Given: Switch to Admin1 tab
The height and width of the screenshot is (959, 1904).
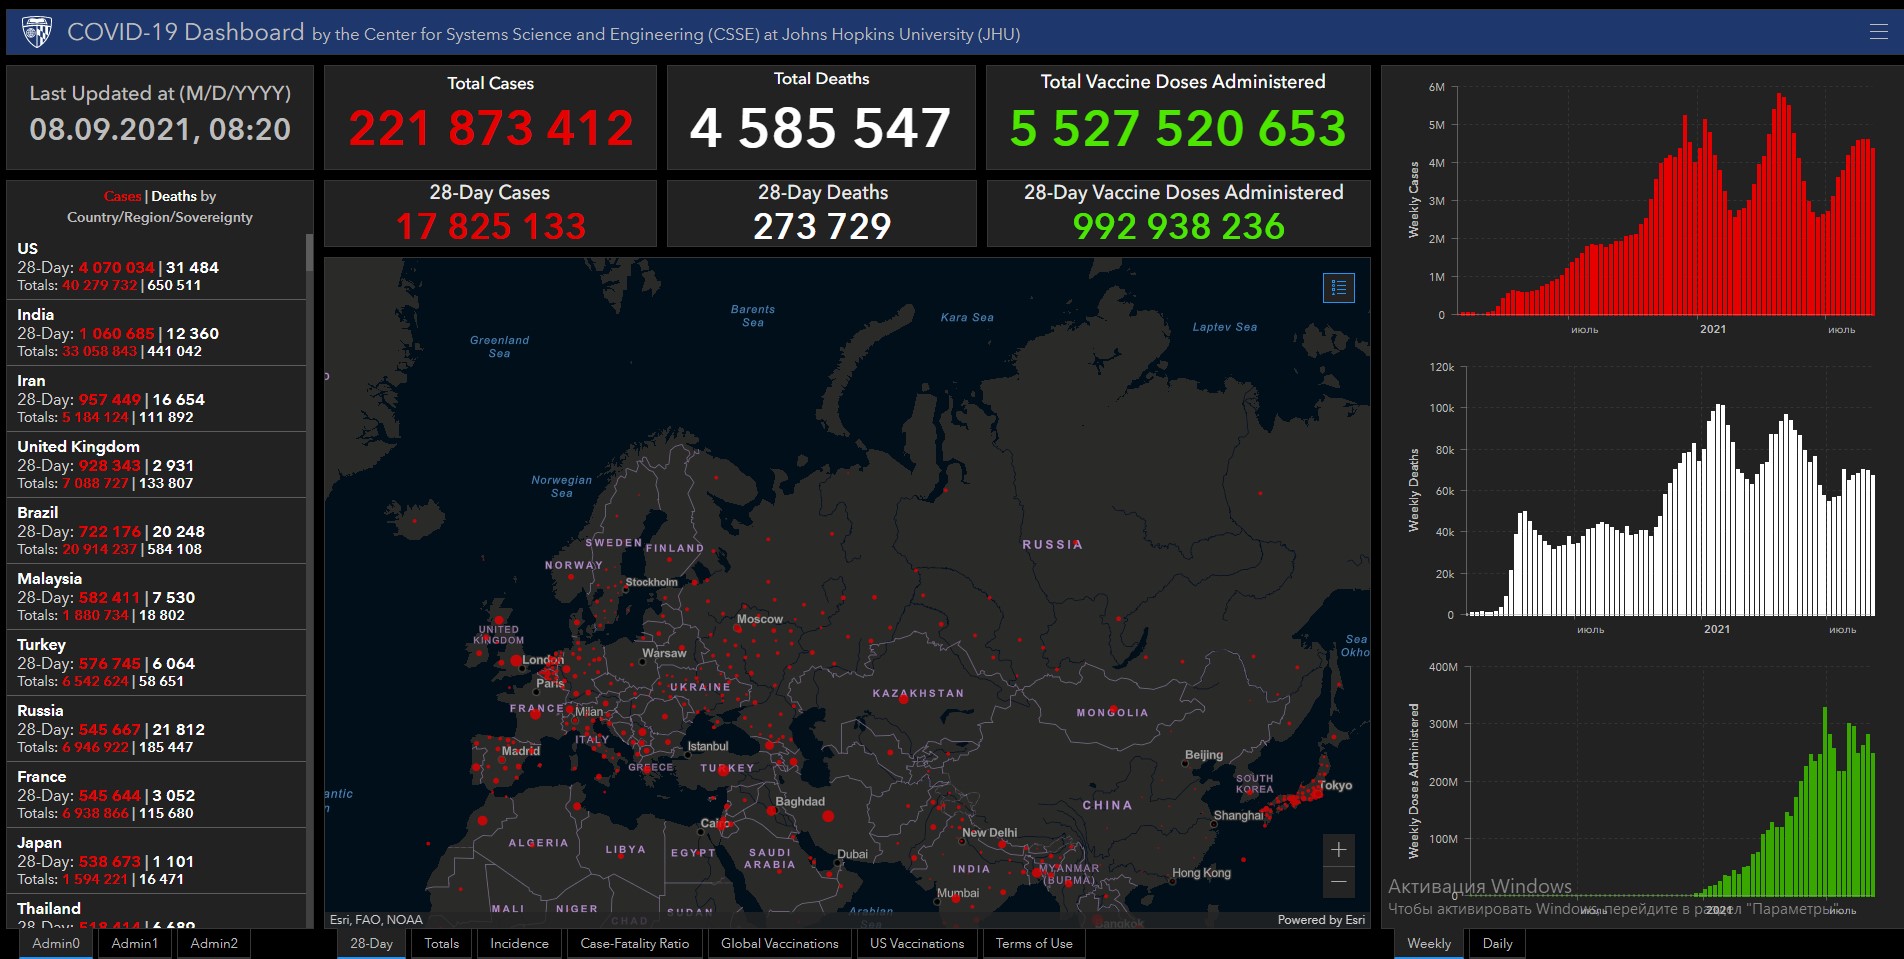Looking at the screenshot, I should 135,943.
